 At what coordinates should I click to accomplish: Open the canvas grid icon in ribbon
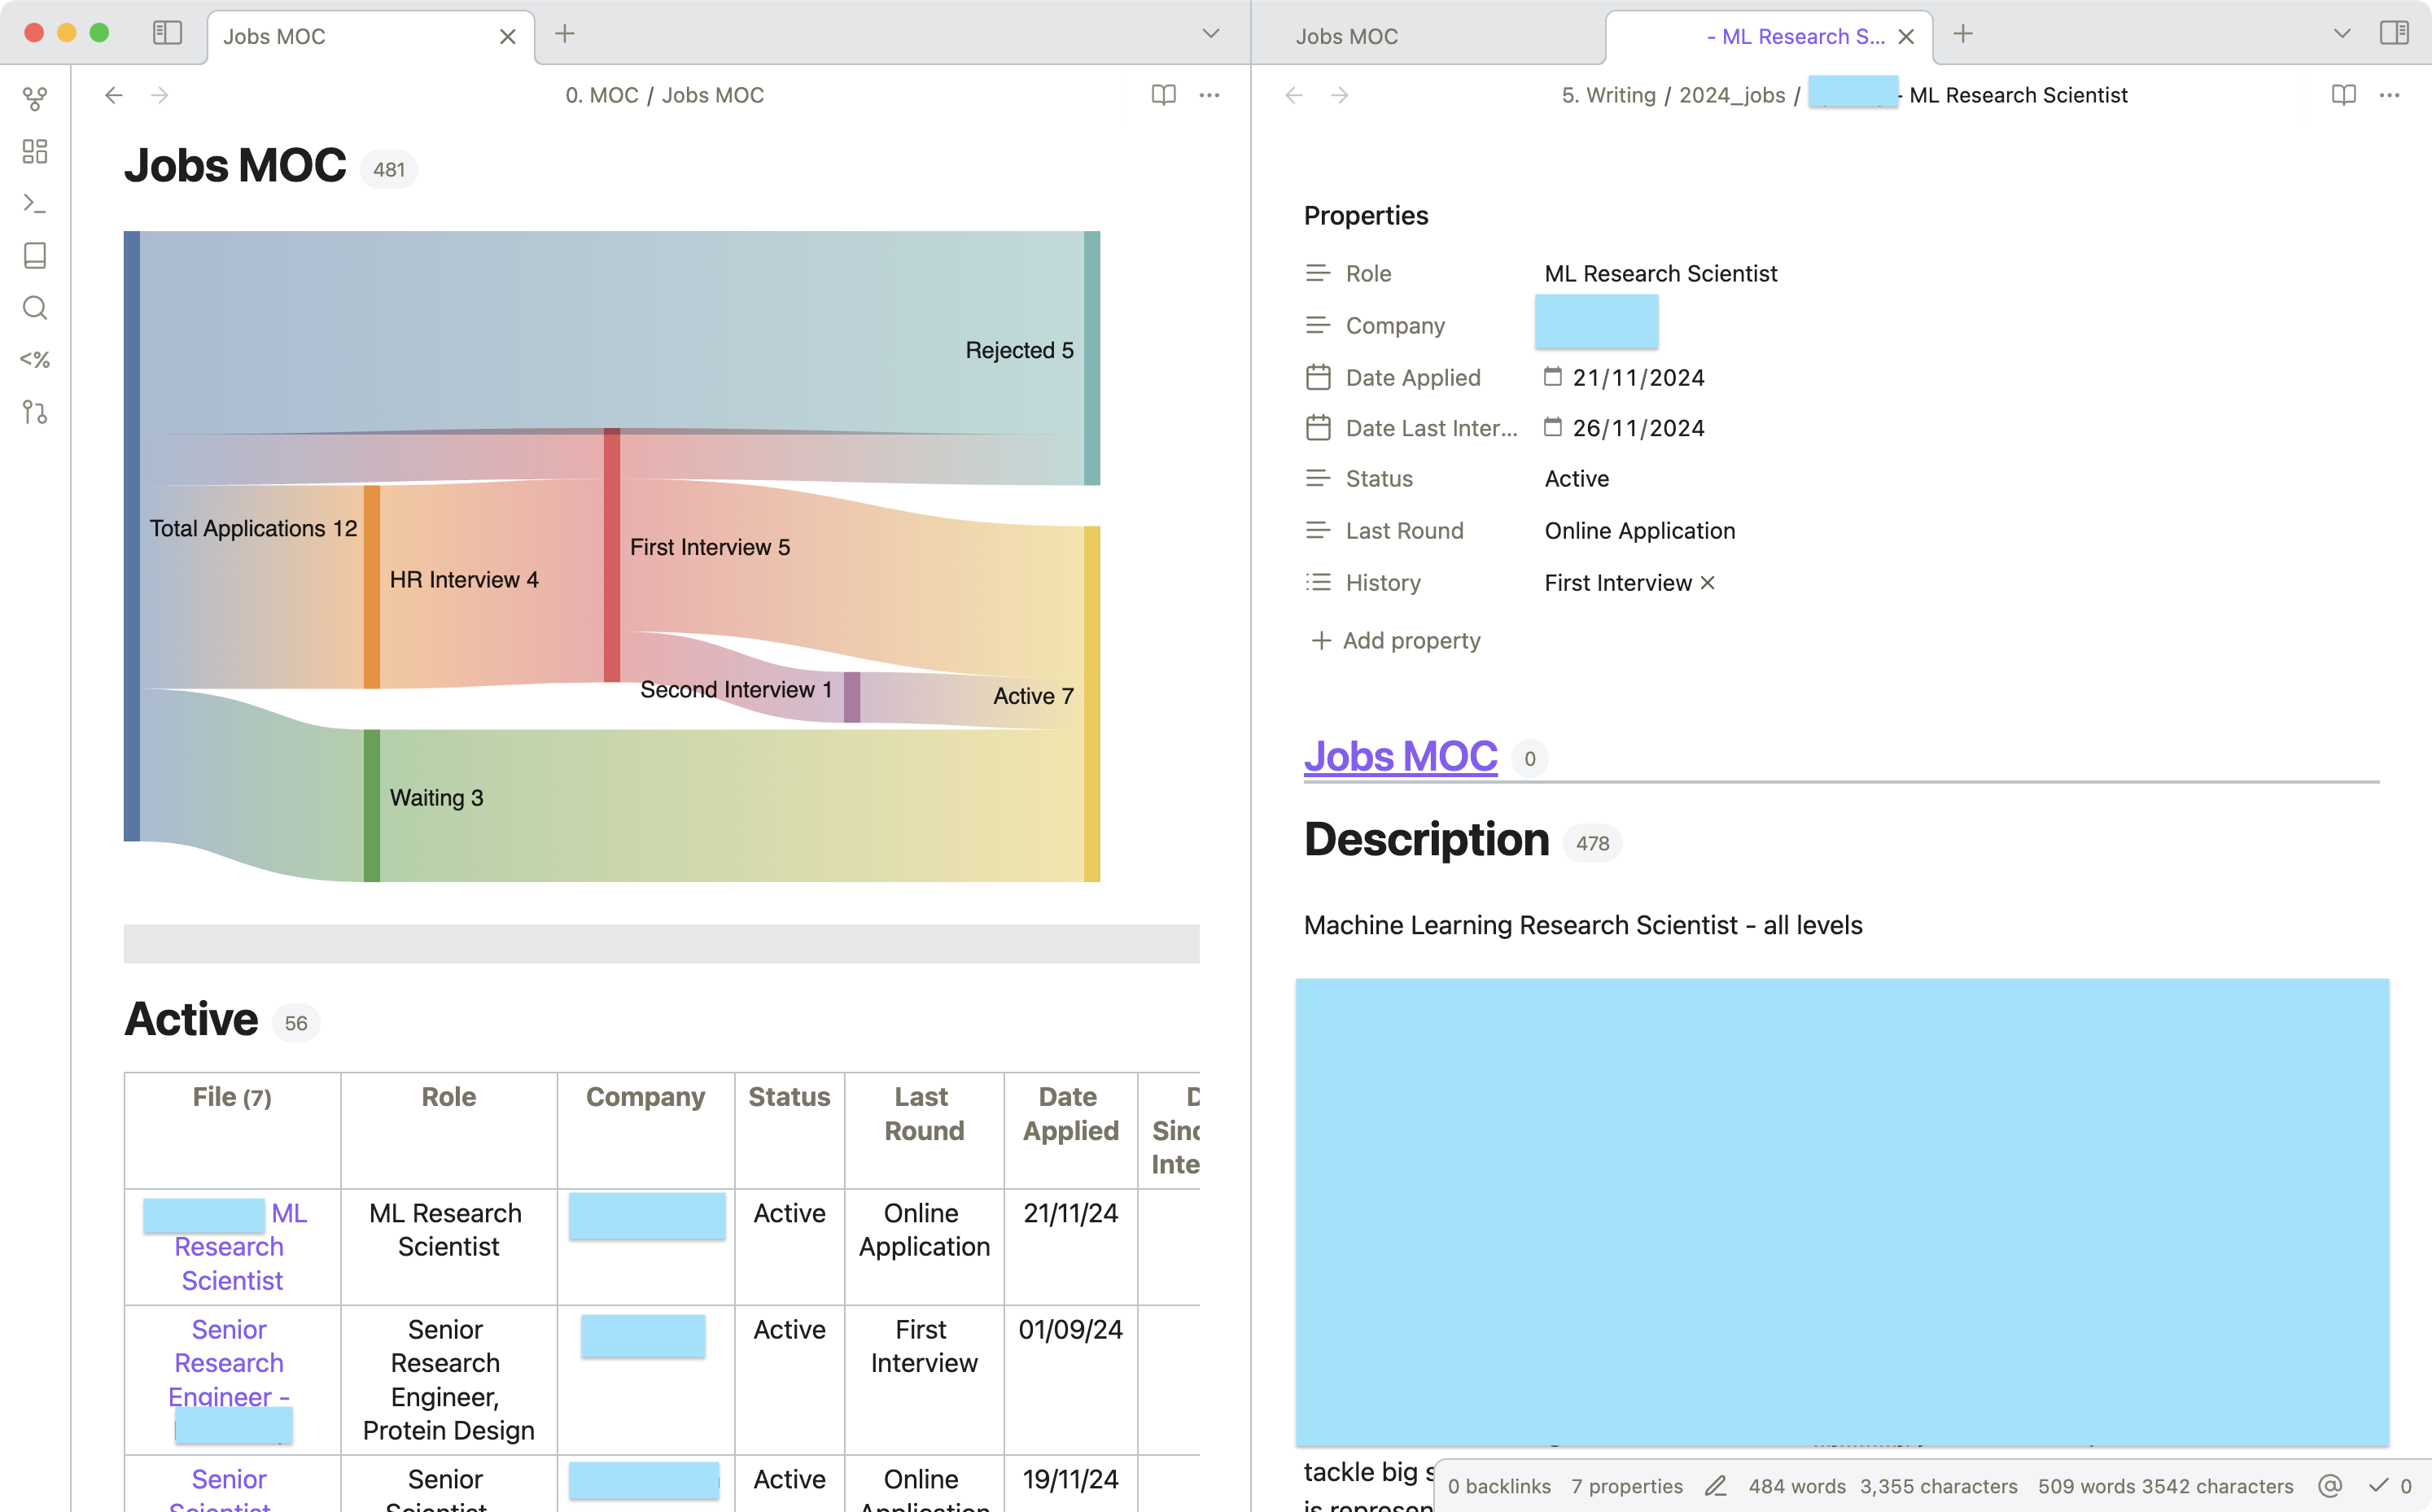[x=35, y=151]
